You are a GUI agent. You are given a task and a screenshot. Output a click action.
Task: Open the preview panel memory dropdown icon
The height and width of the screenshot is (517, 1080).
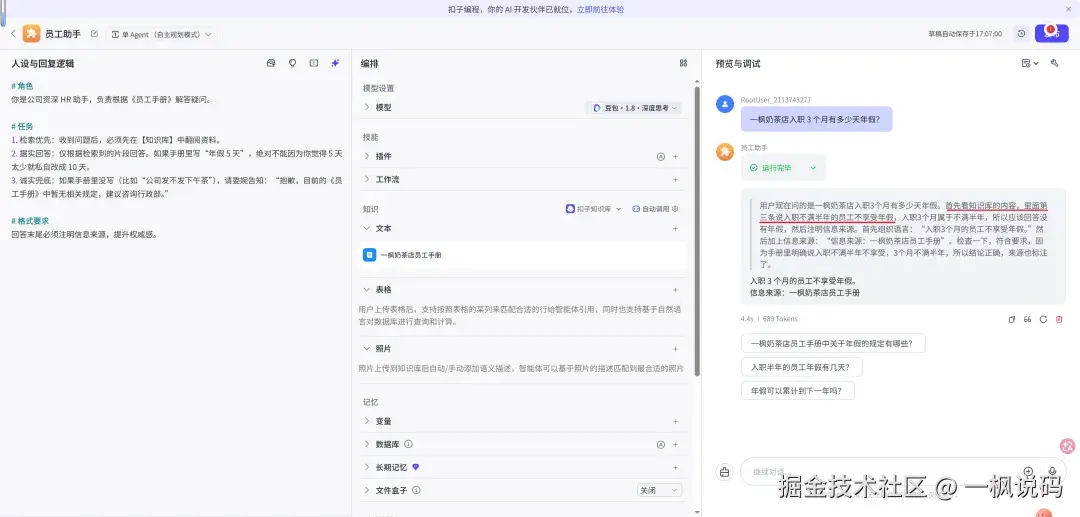click(1030, 63)
